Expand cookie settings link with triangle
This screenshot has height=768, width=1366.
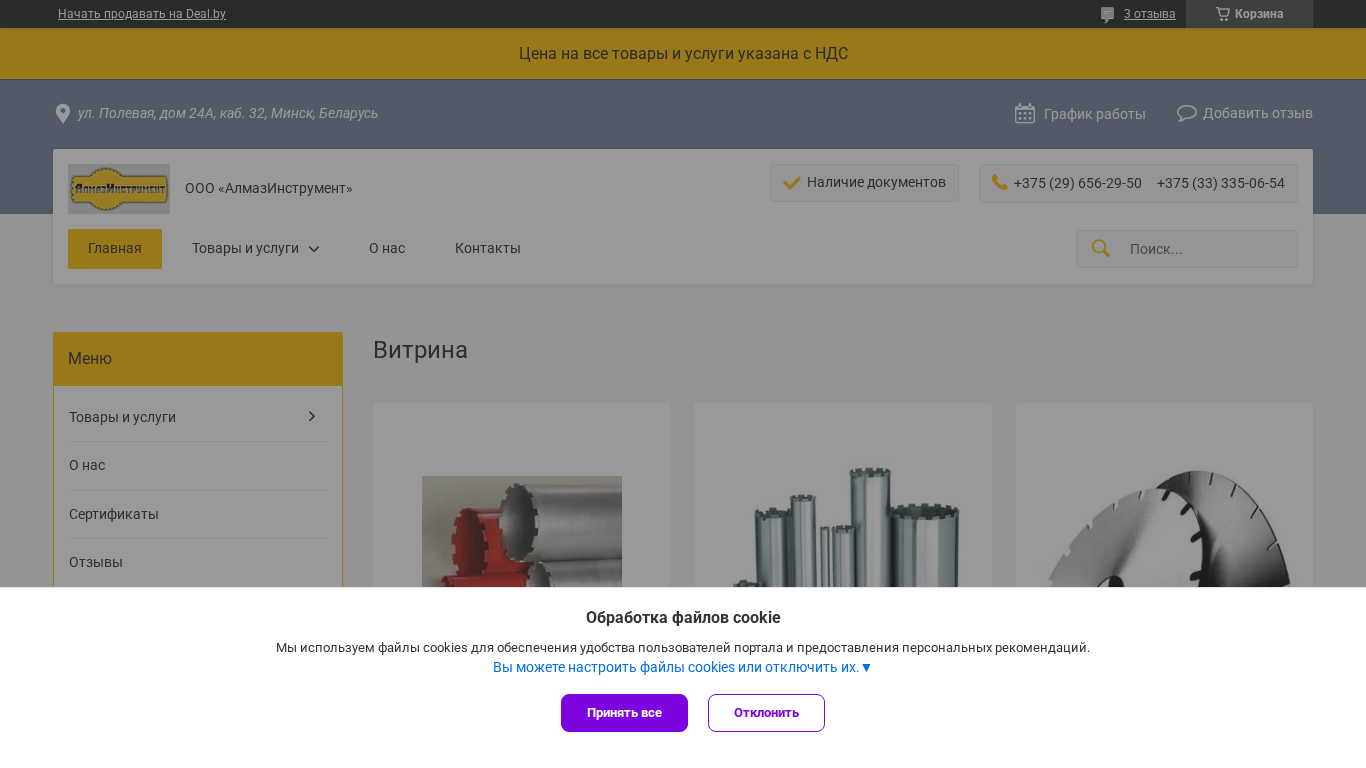point(683,667)
